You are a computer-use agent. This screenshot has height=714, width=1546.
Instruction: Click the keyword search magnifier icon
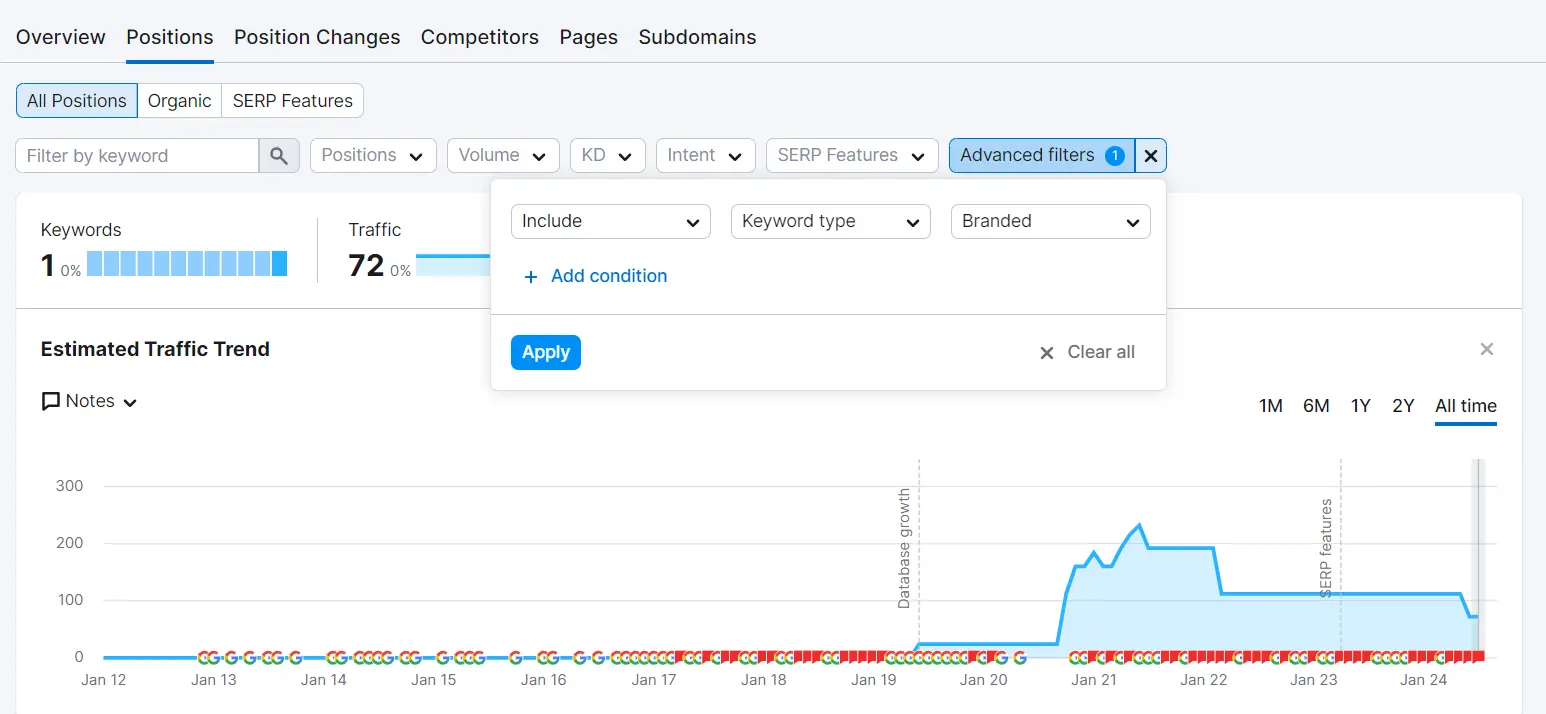coord(279,155)
